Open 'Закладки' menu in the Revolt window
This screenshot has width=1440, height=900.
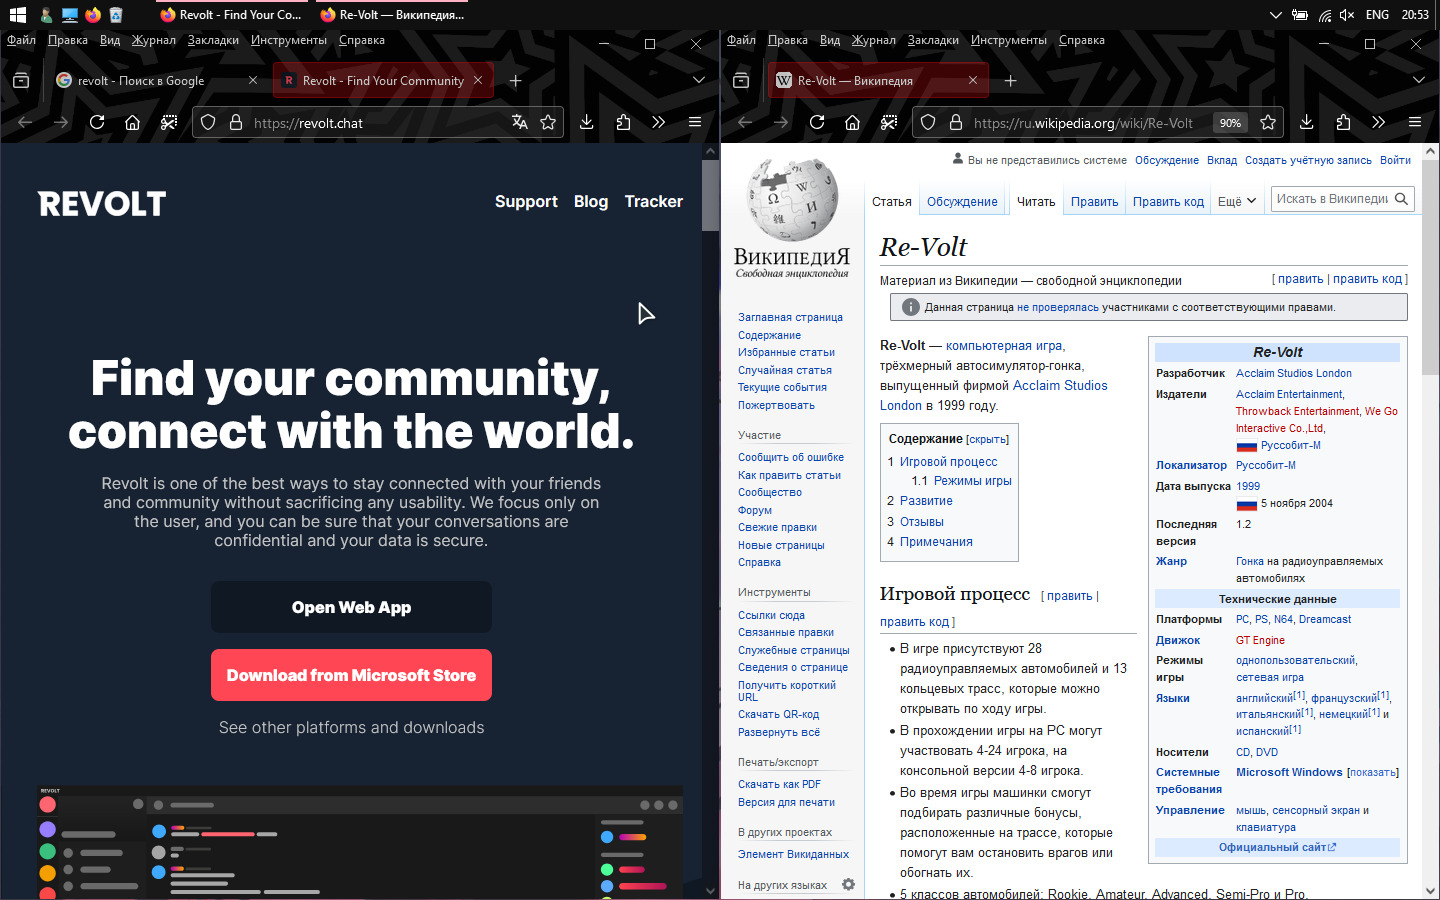point(213,40)
